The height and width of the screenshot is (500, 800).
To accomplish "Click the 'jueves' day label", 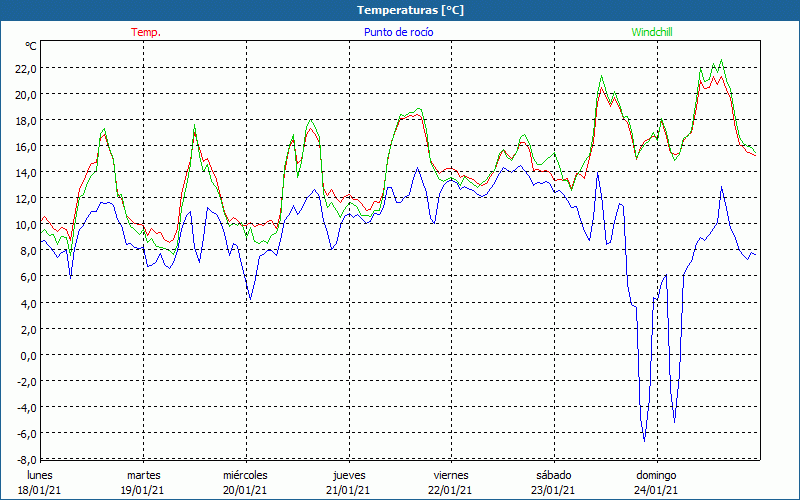I will coord(349,475).
